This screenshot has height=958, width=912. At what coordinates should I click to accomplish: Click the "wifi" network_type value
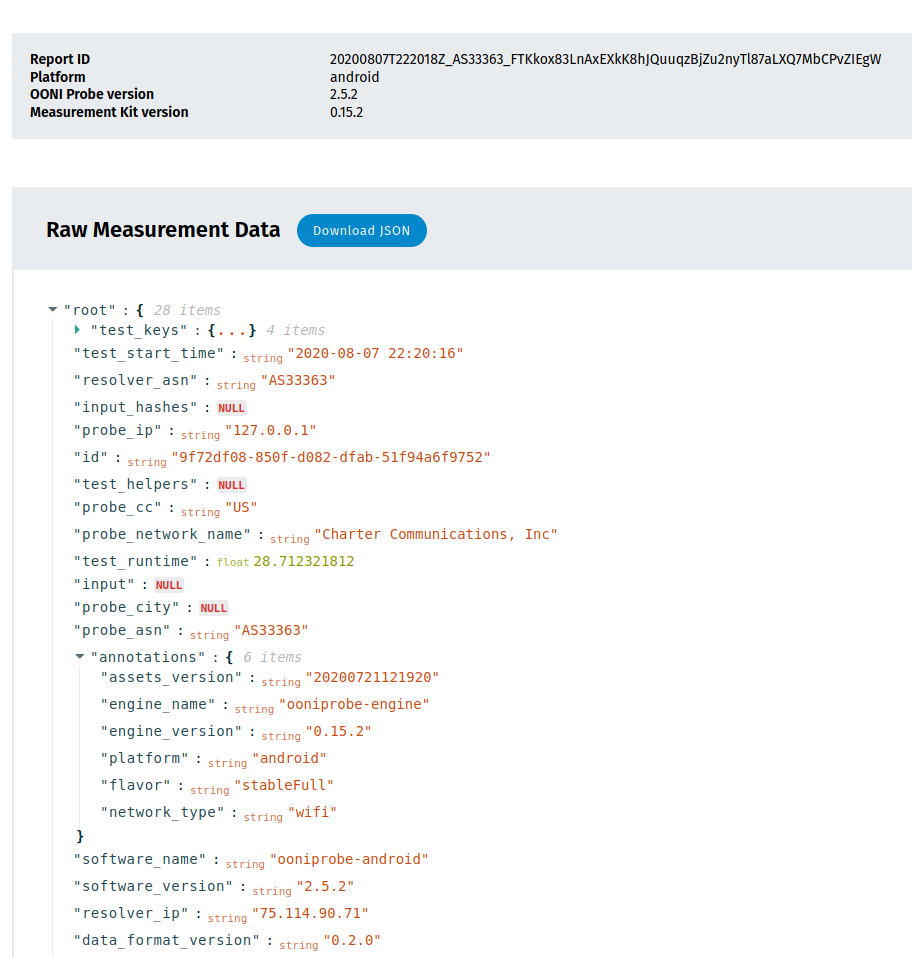pos(312,811)
